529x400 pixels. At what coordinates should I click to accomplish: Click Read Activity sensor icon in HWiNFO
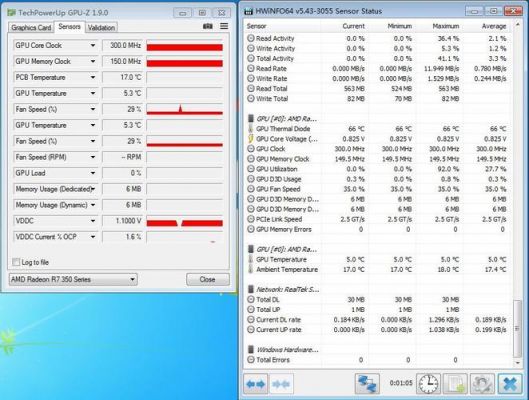click(251, 38)
